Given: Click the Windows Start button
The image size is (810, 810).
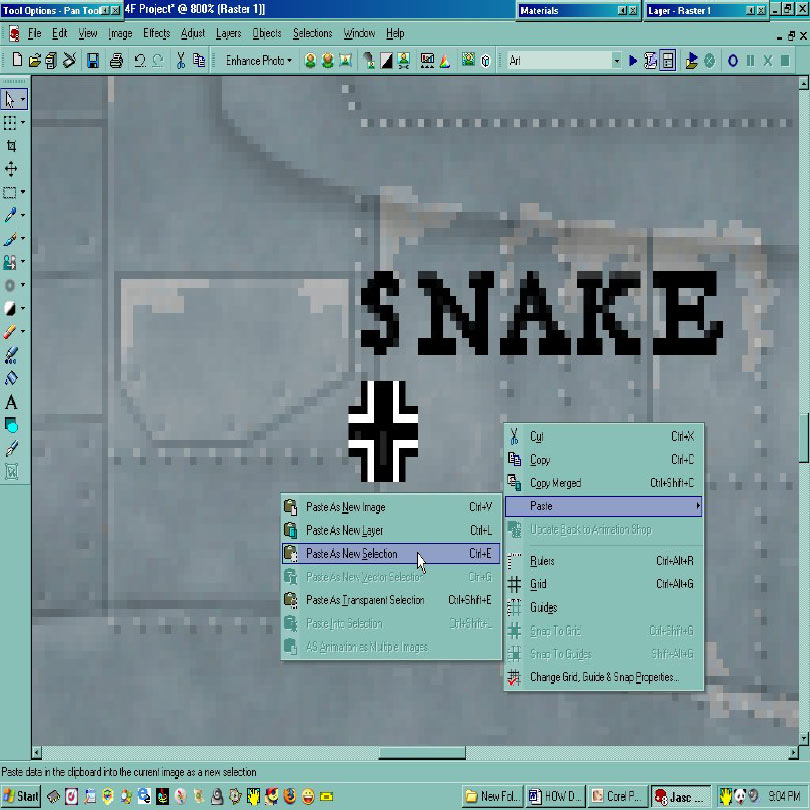Looking at the screenshot, I should 21,796.
